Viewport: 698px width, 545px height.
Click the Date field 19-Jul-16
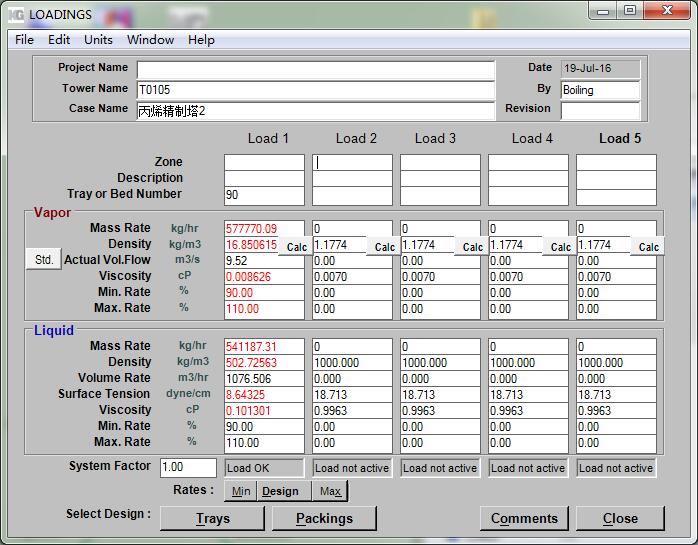pyautogui.click(x=600, y=69)
